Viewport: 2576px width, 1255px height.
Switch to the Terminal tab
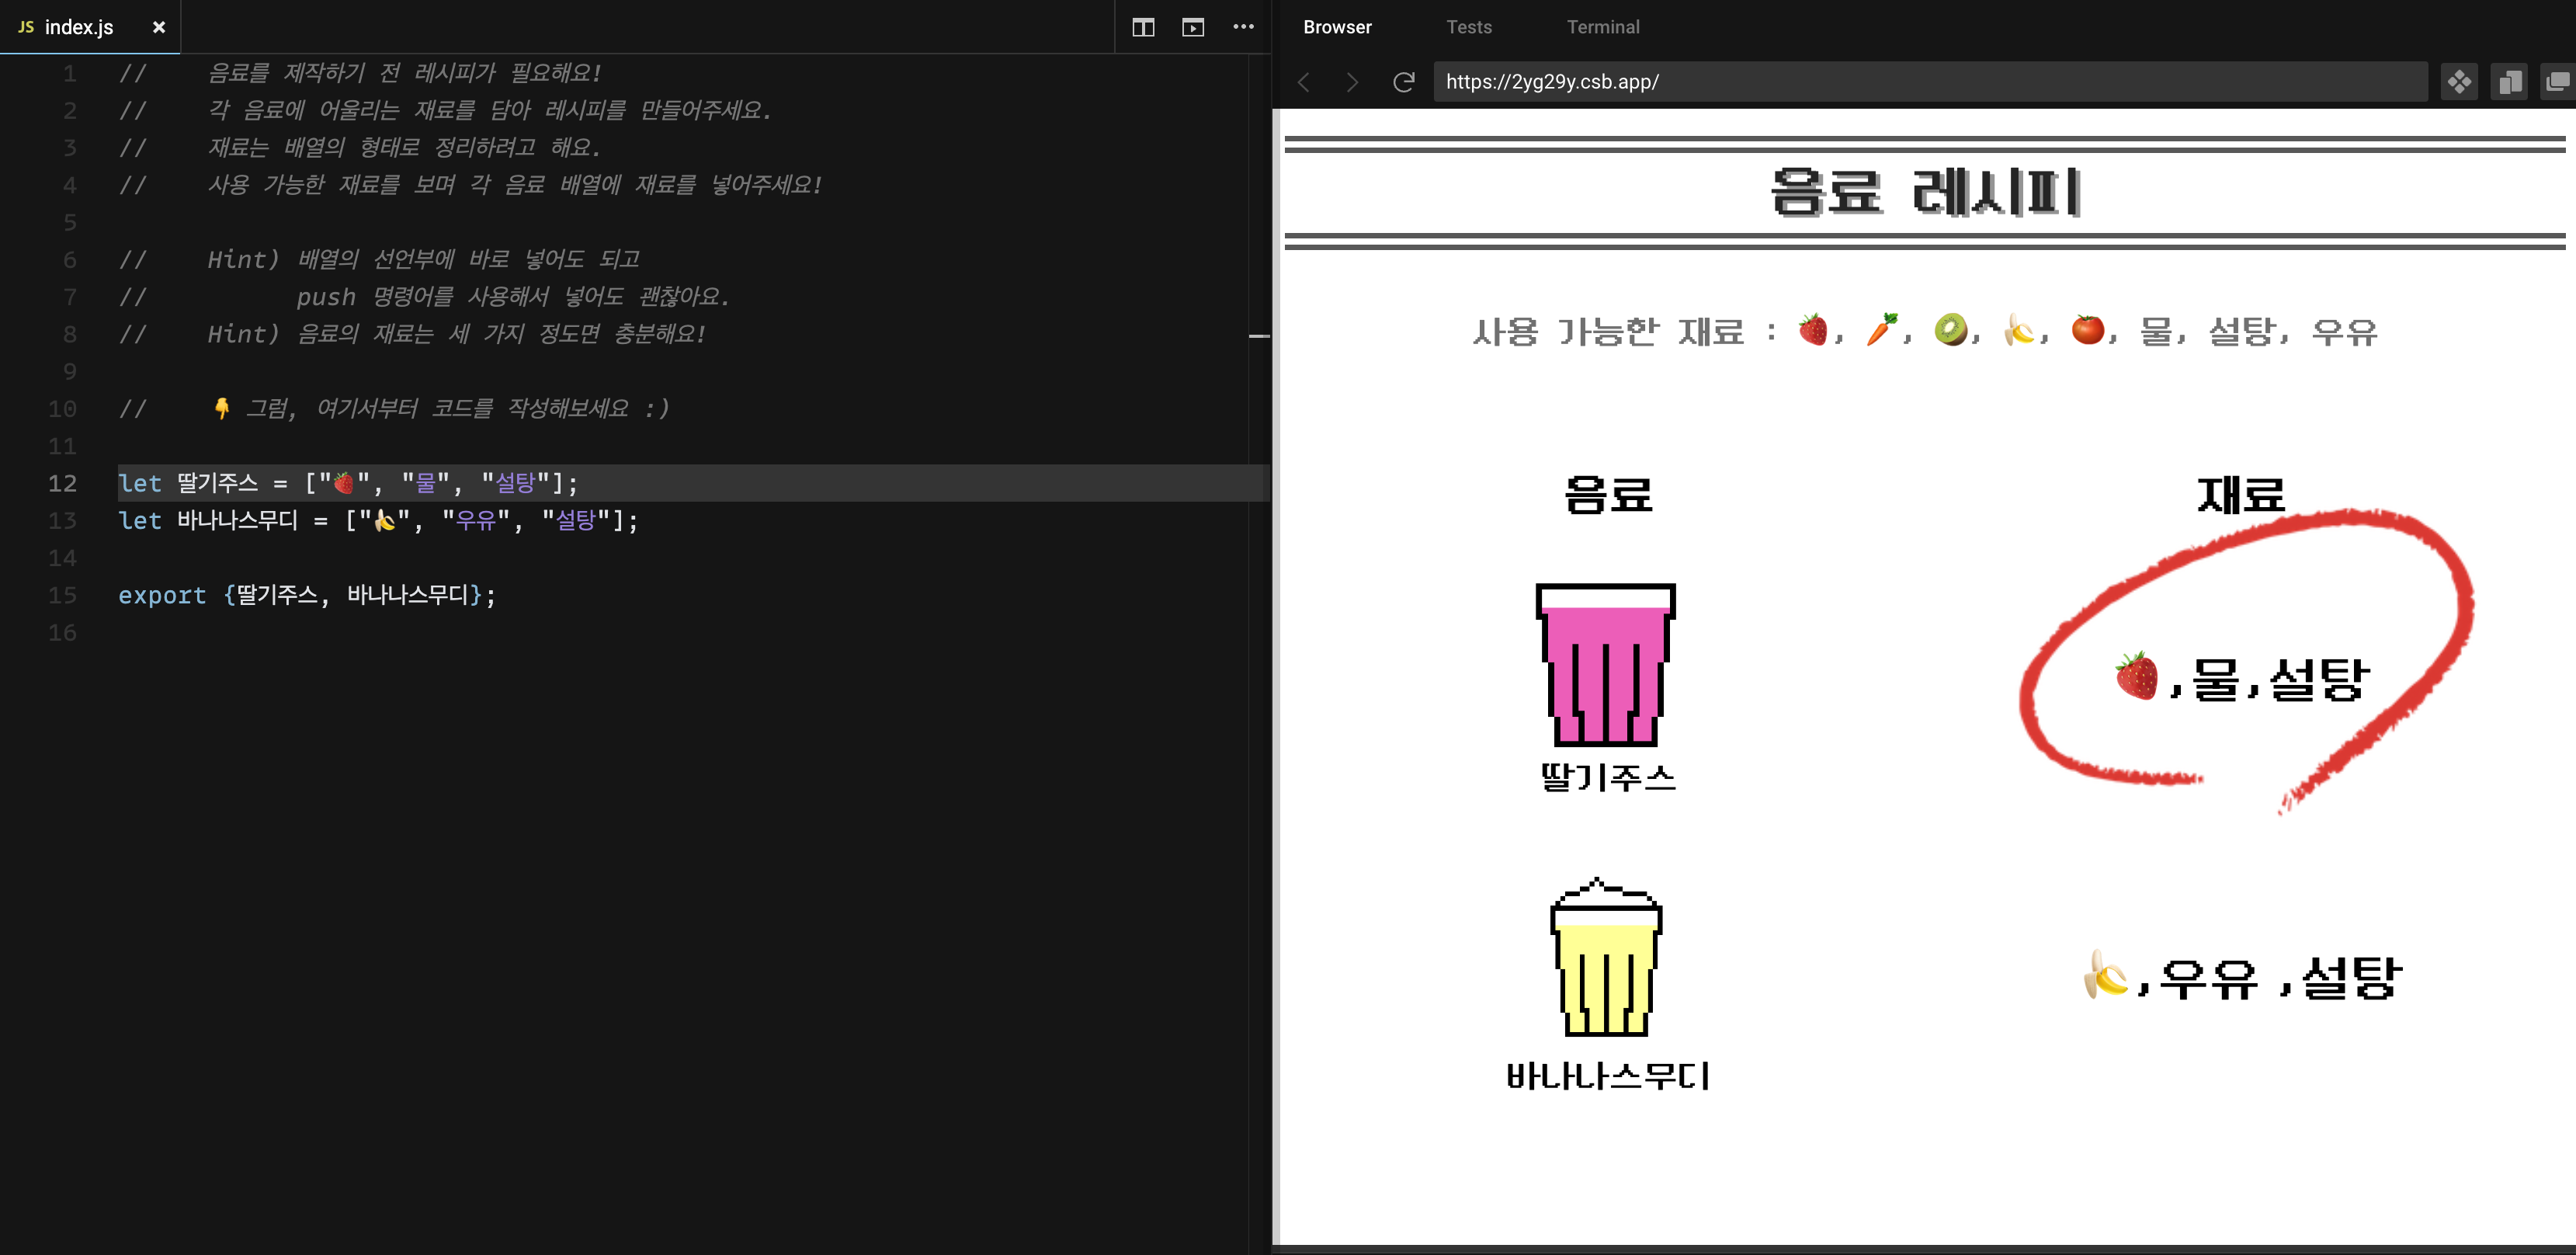point(1602,27)
